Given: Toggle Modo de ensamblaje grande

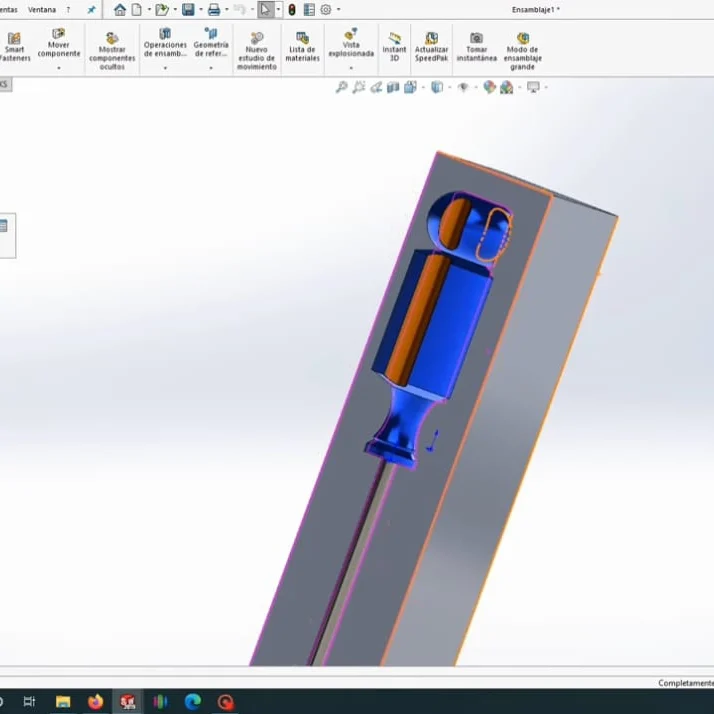Looking at the screenshot, I should pos(522,48).
